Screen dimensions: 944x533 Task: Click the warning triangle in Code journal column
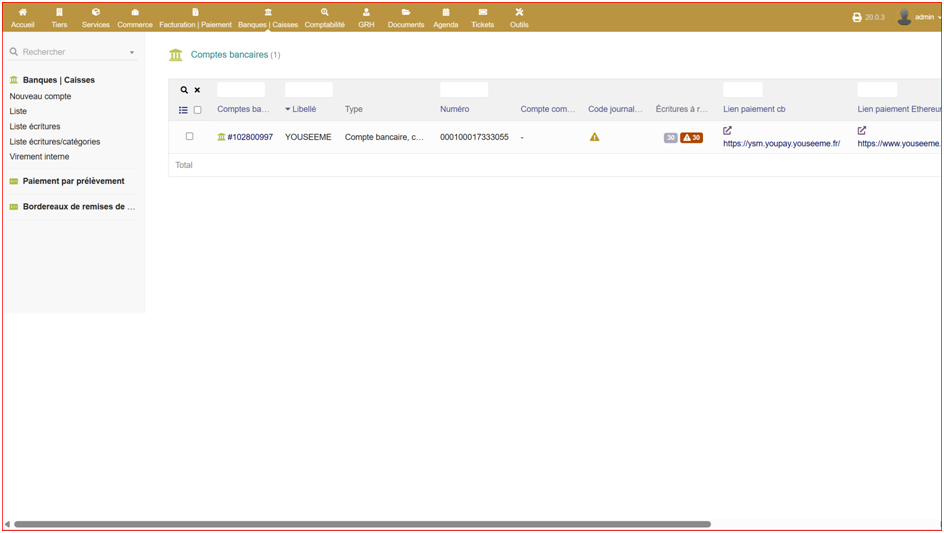tap(594, 137)
